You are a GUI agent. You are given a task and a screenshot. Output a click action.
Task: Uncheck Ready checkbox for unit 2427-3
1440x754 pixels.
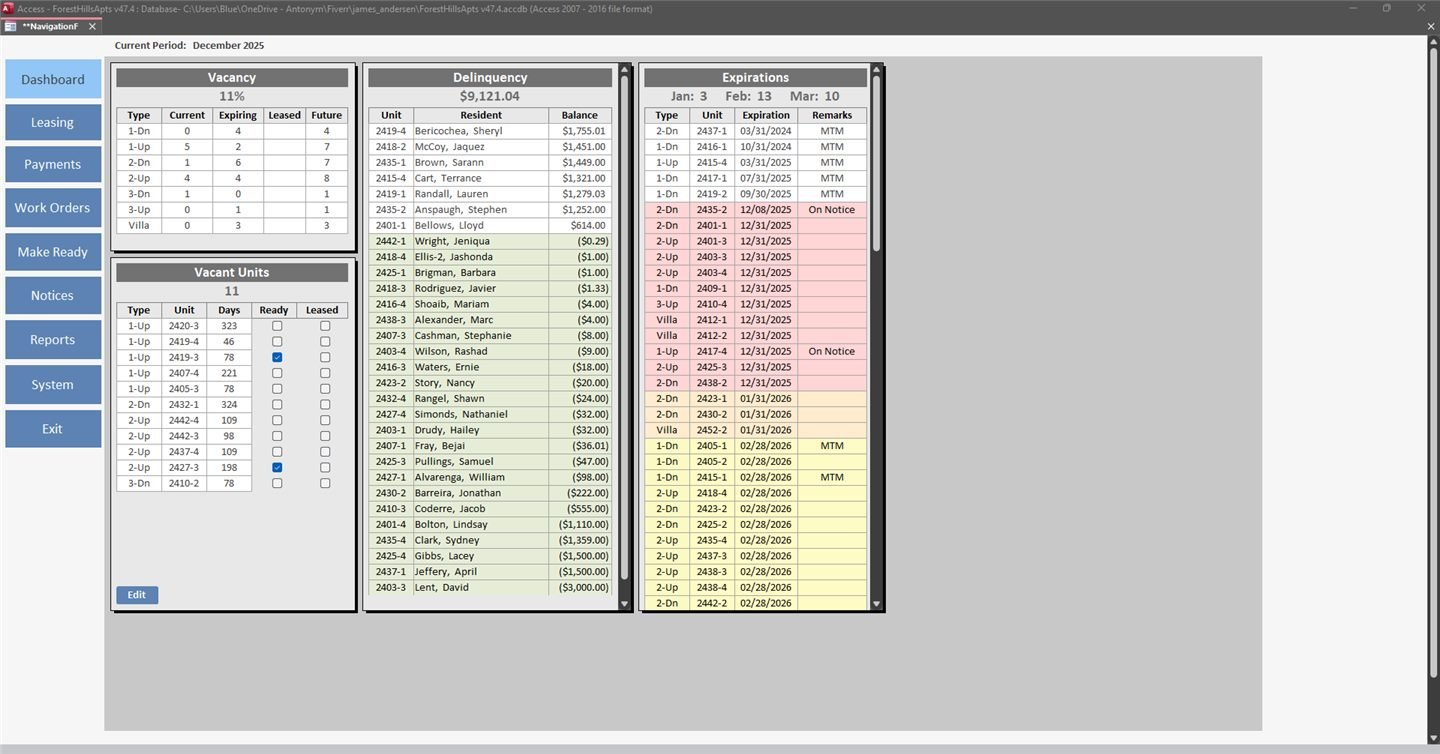point(277,467)
